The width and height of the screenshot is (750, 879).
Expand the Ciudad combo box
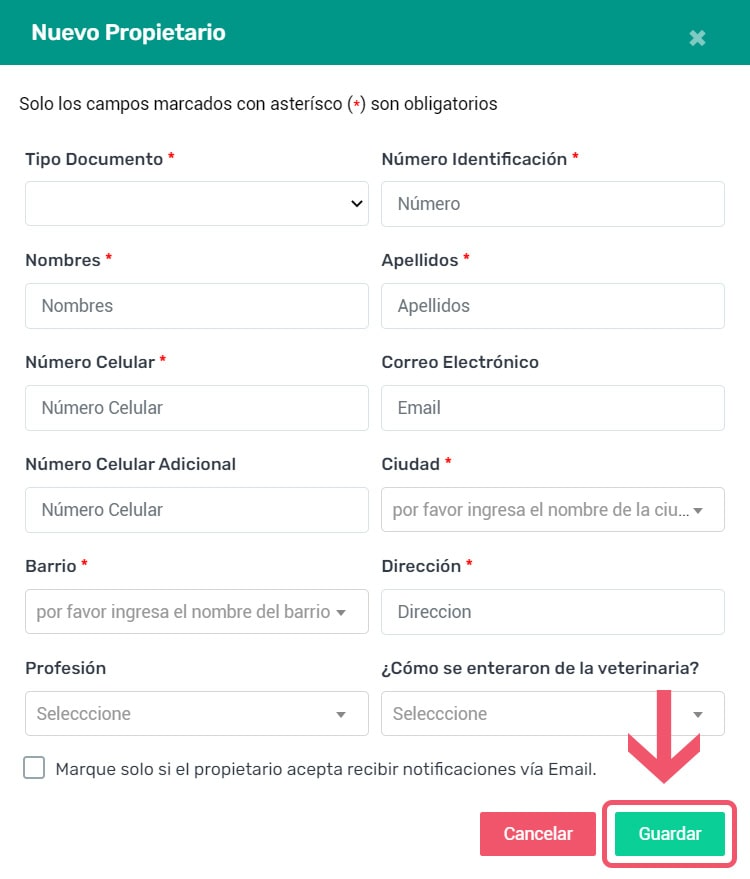click(x=553, y=510)
